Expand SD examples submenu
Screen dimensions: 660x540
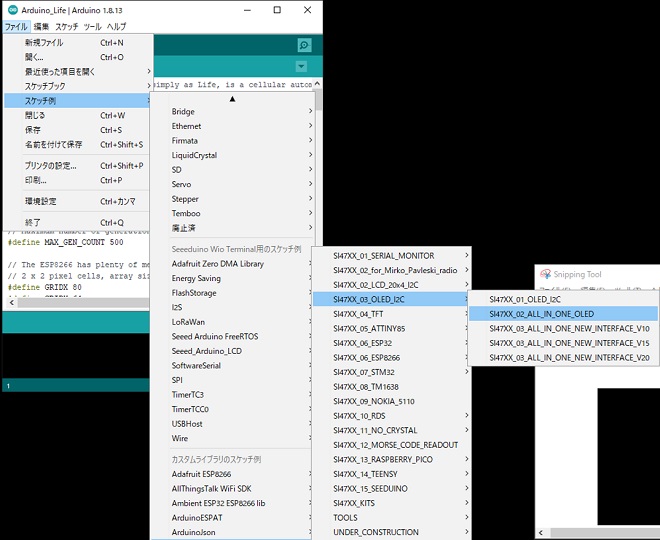click(x=233, y=170)
